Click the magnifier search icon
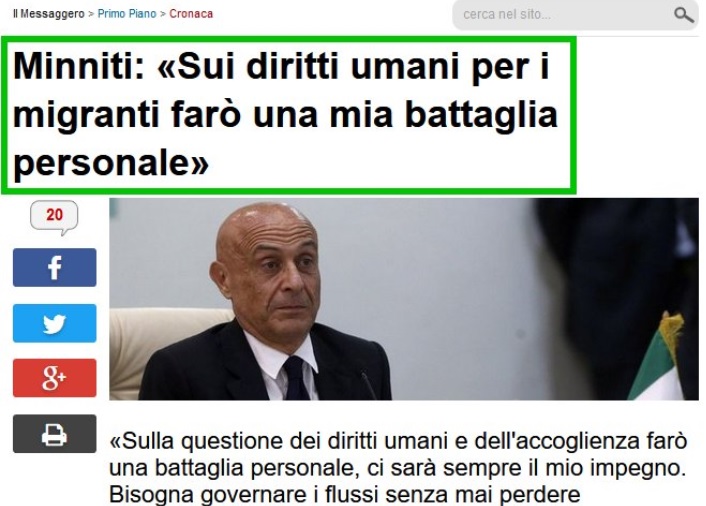Image resolution: width=706 pixels, height=506 pixels. [683, 15]
